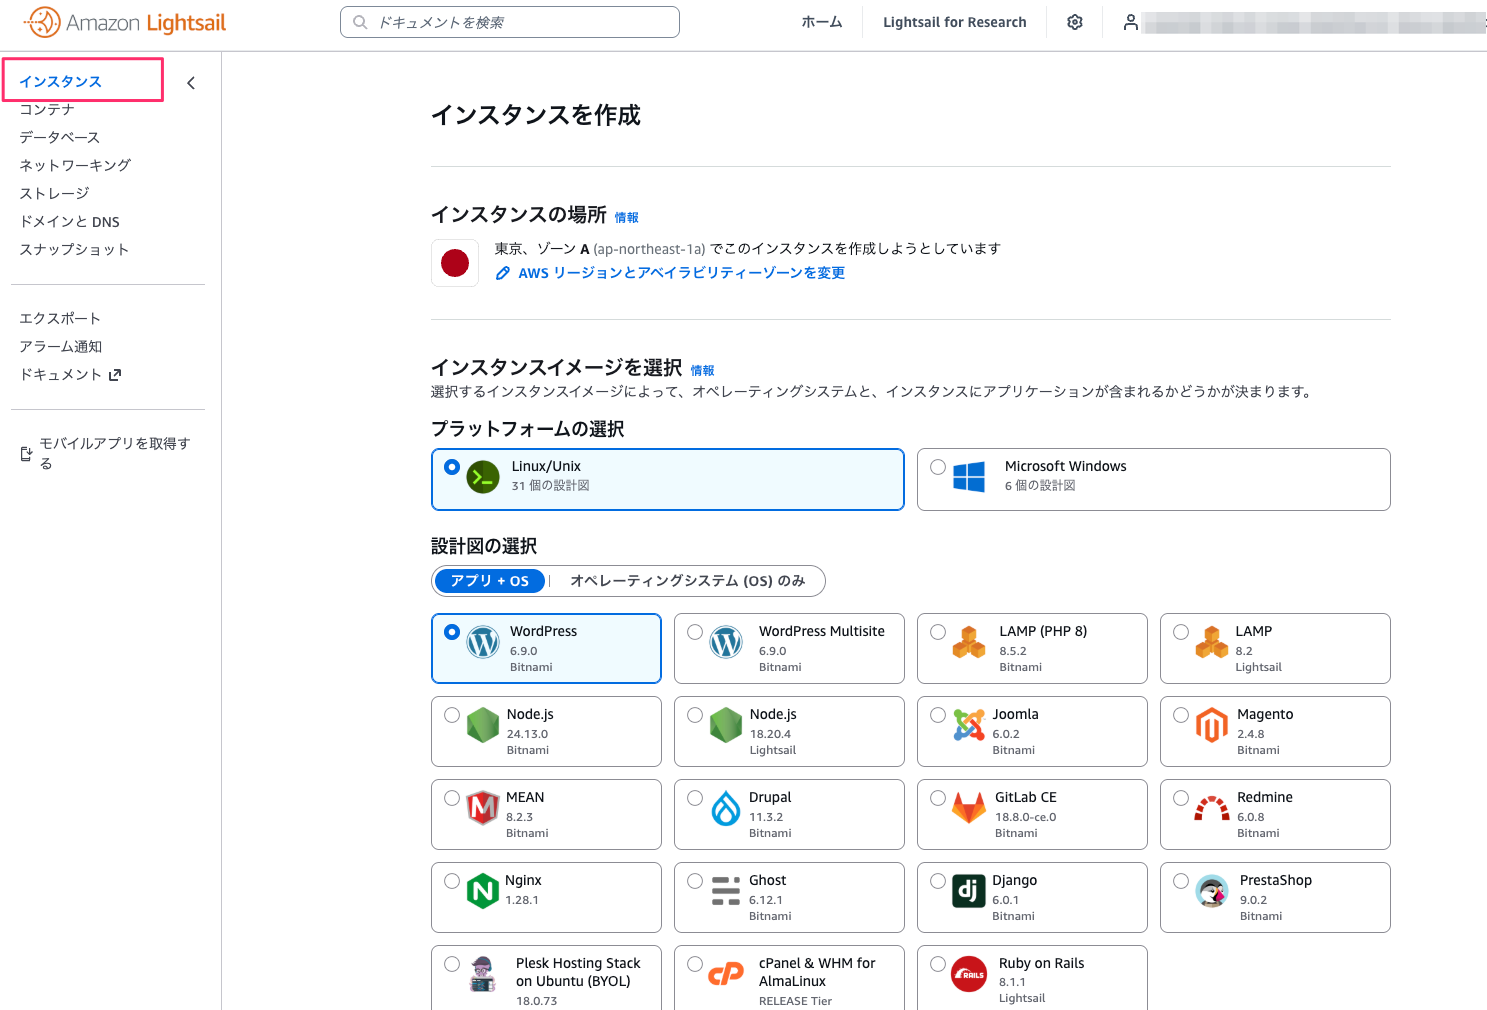Switch to the OS-only blueprint tab
The image size is (1487, 1010).
click(687, 581)
